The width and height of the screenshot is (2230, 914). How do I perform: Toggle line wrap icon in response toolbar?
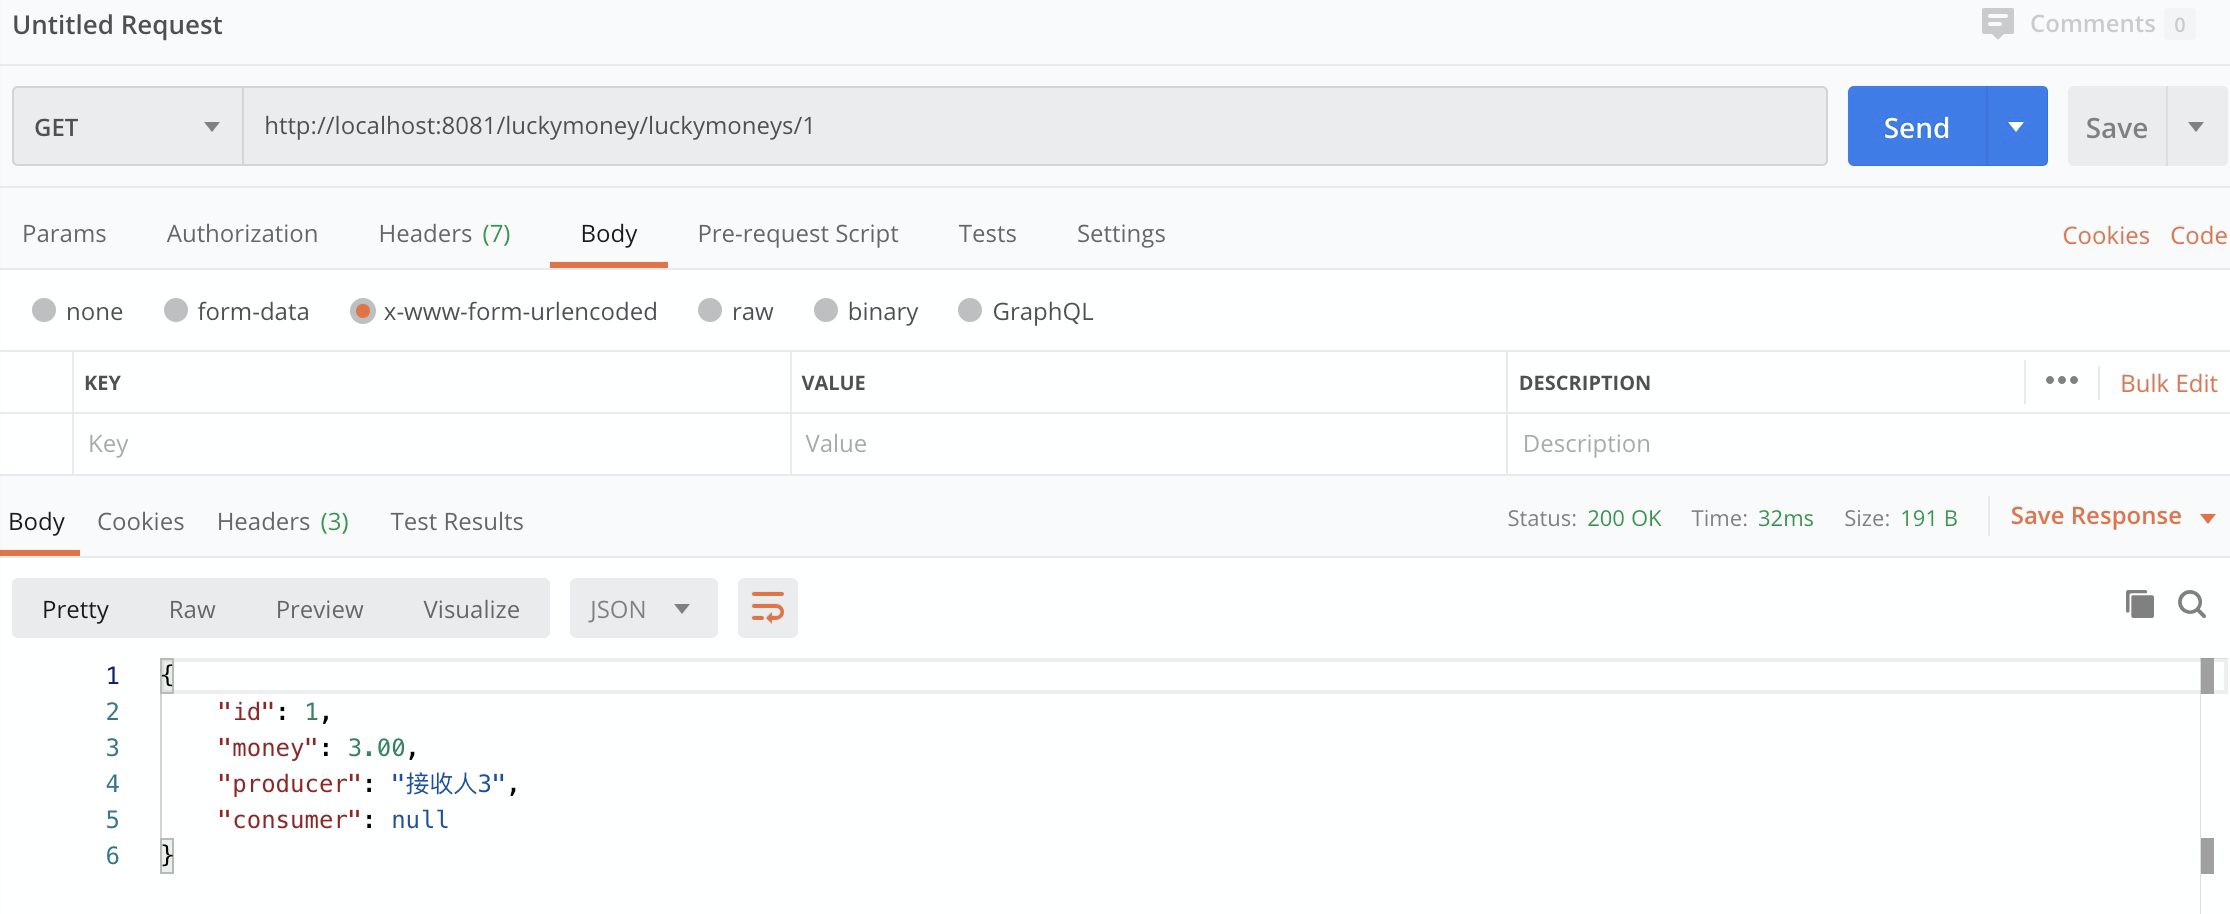pos(768,608)
